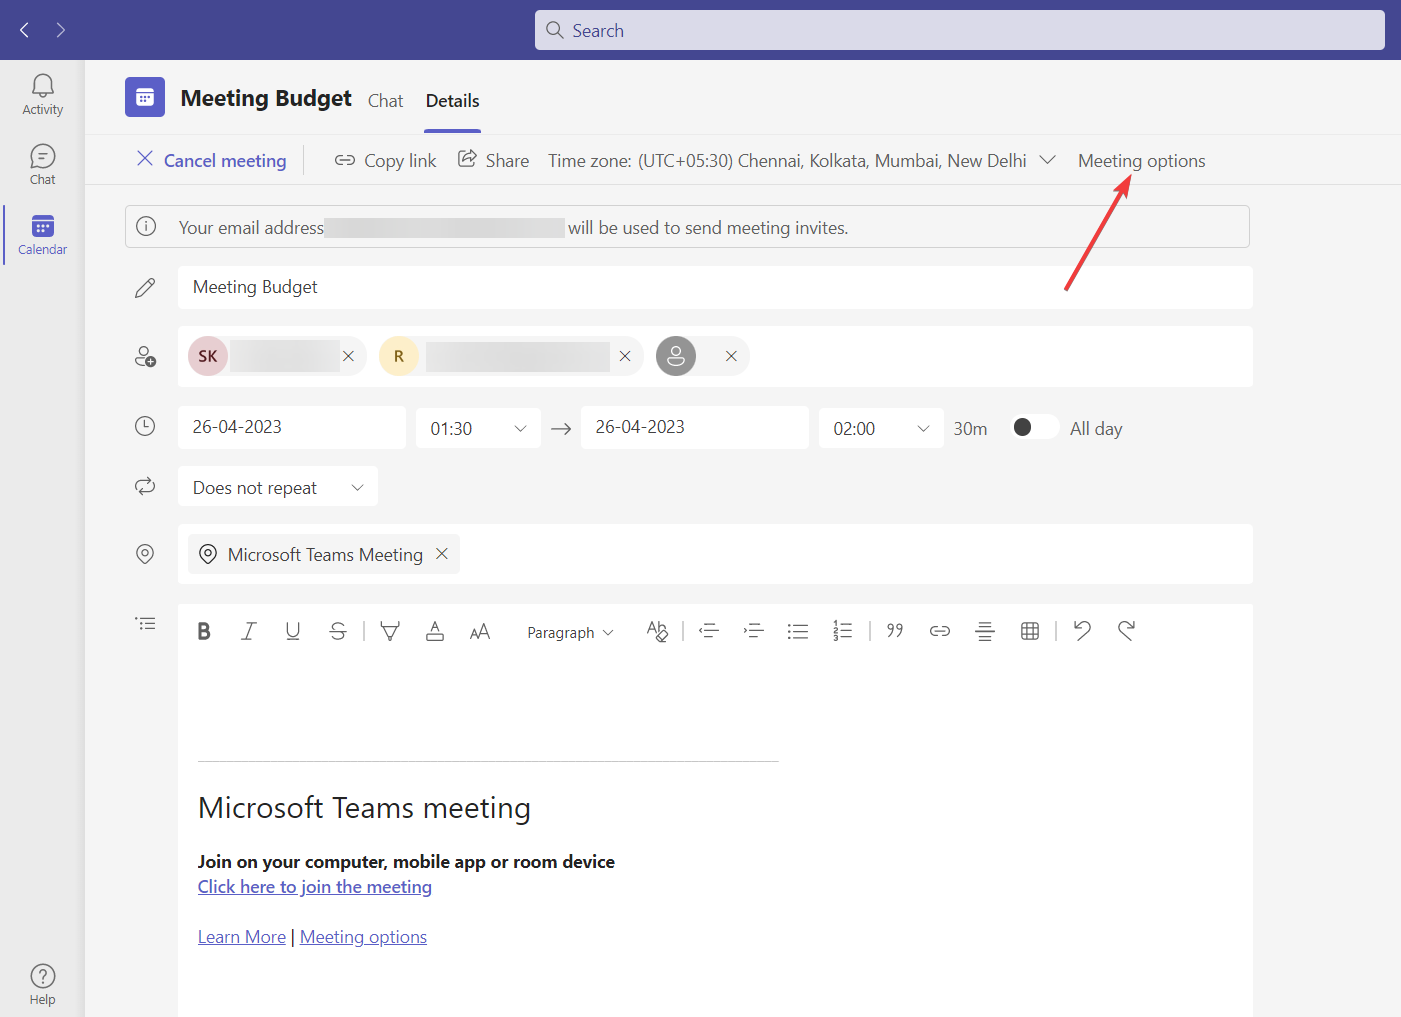Click the start date field

(x=292, y=427)
